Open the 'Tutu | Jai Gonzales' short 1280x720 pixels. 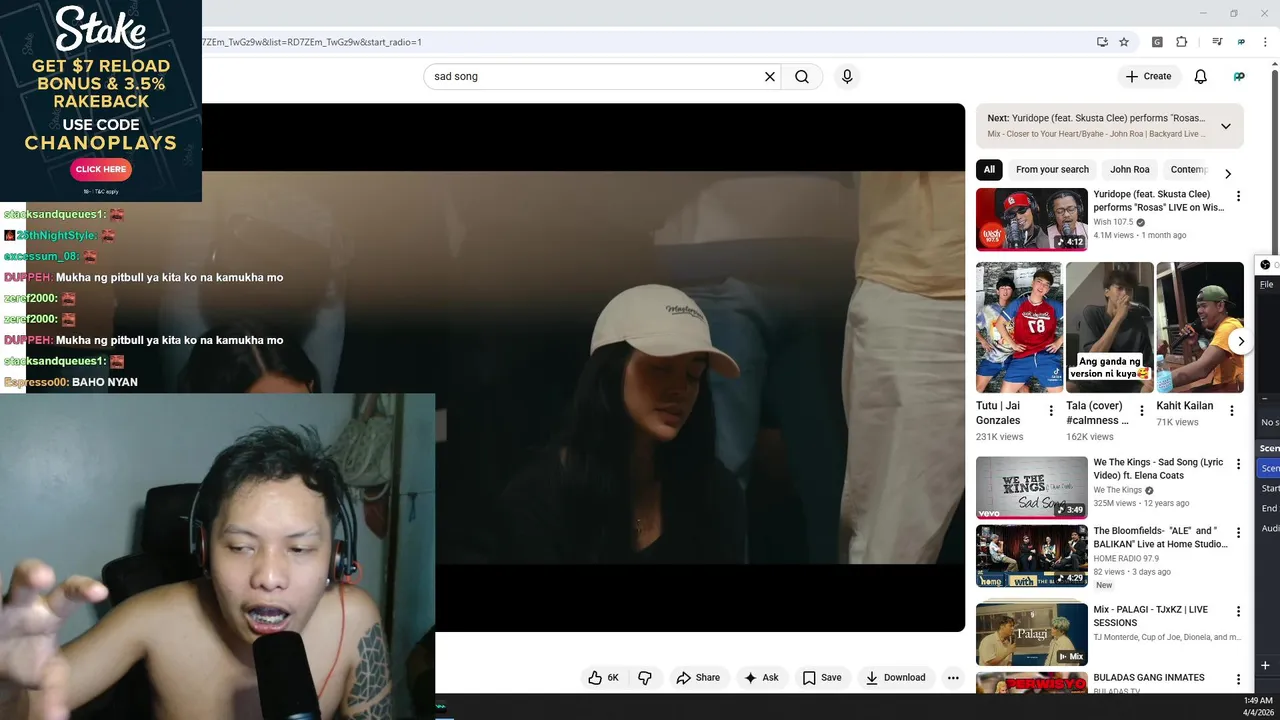click(x=1019, y=327)
